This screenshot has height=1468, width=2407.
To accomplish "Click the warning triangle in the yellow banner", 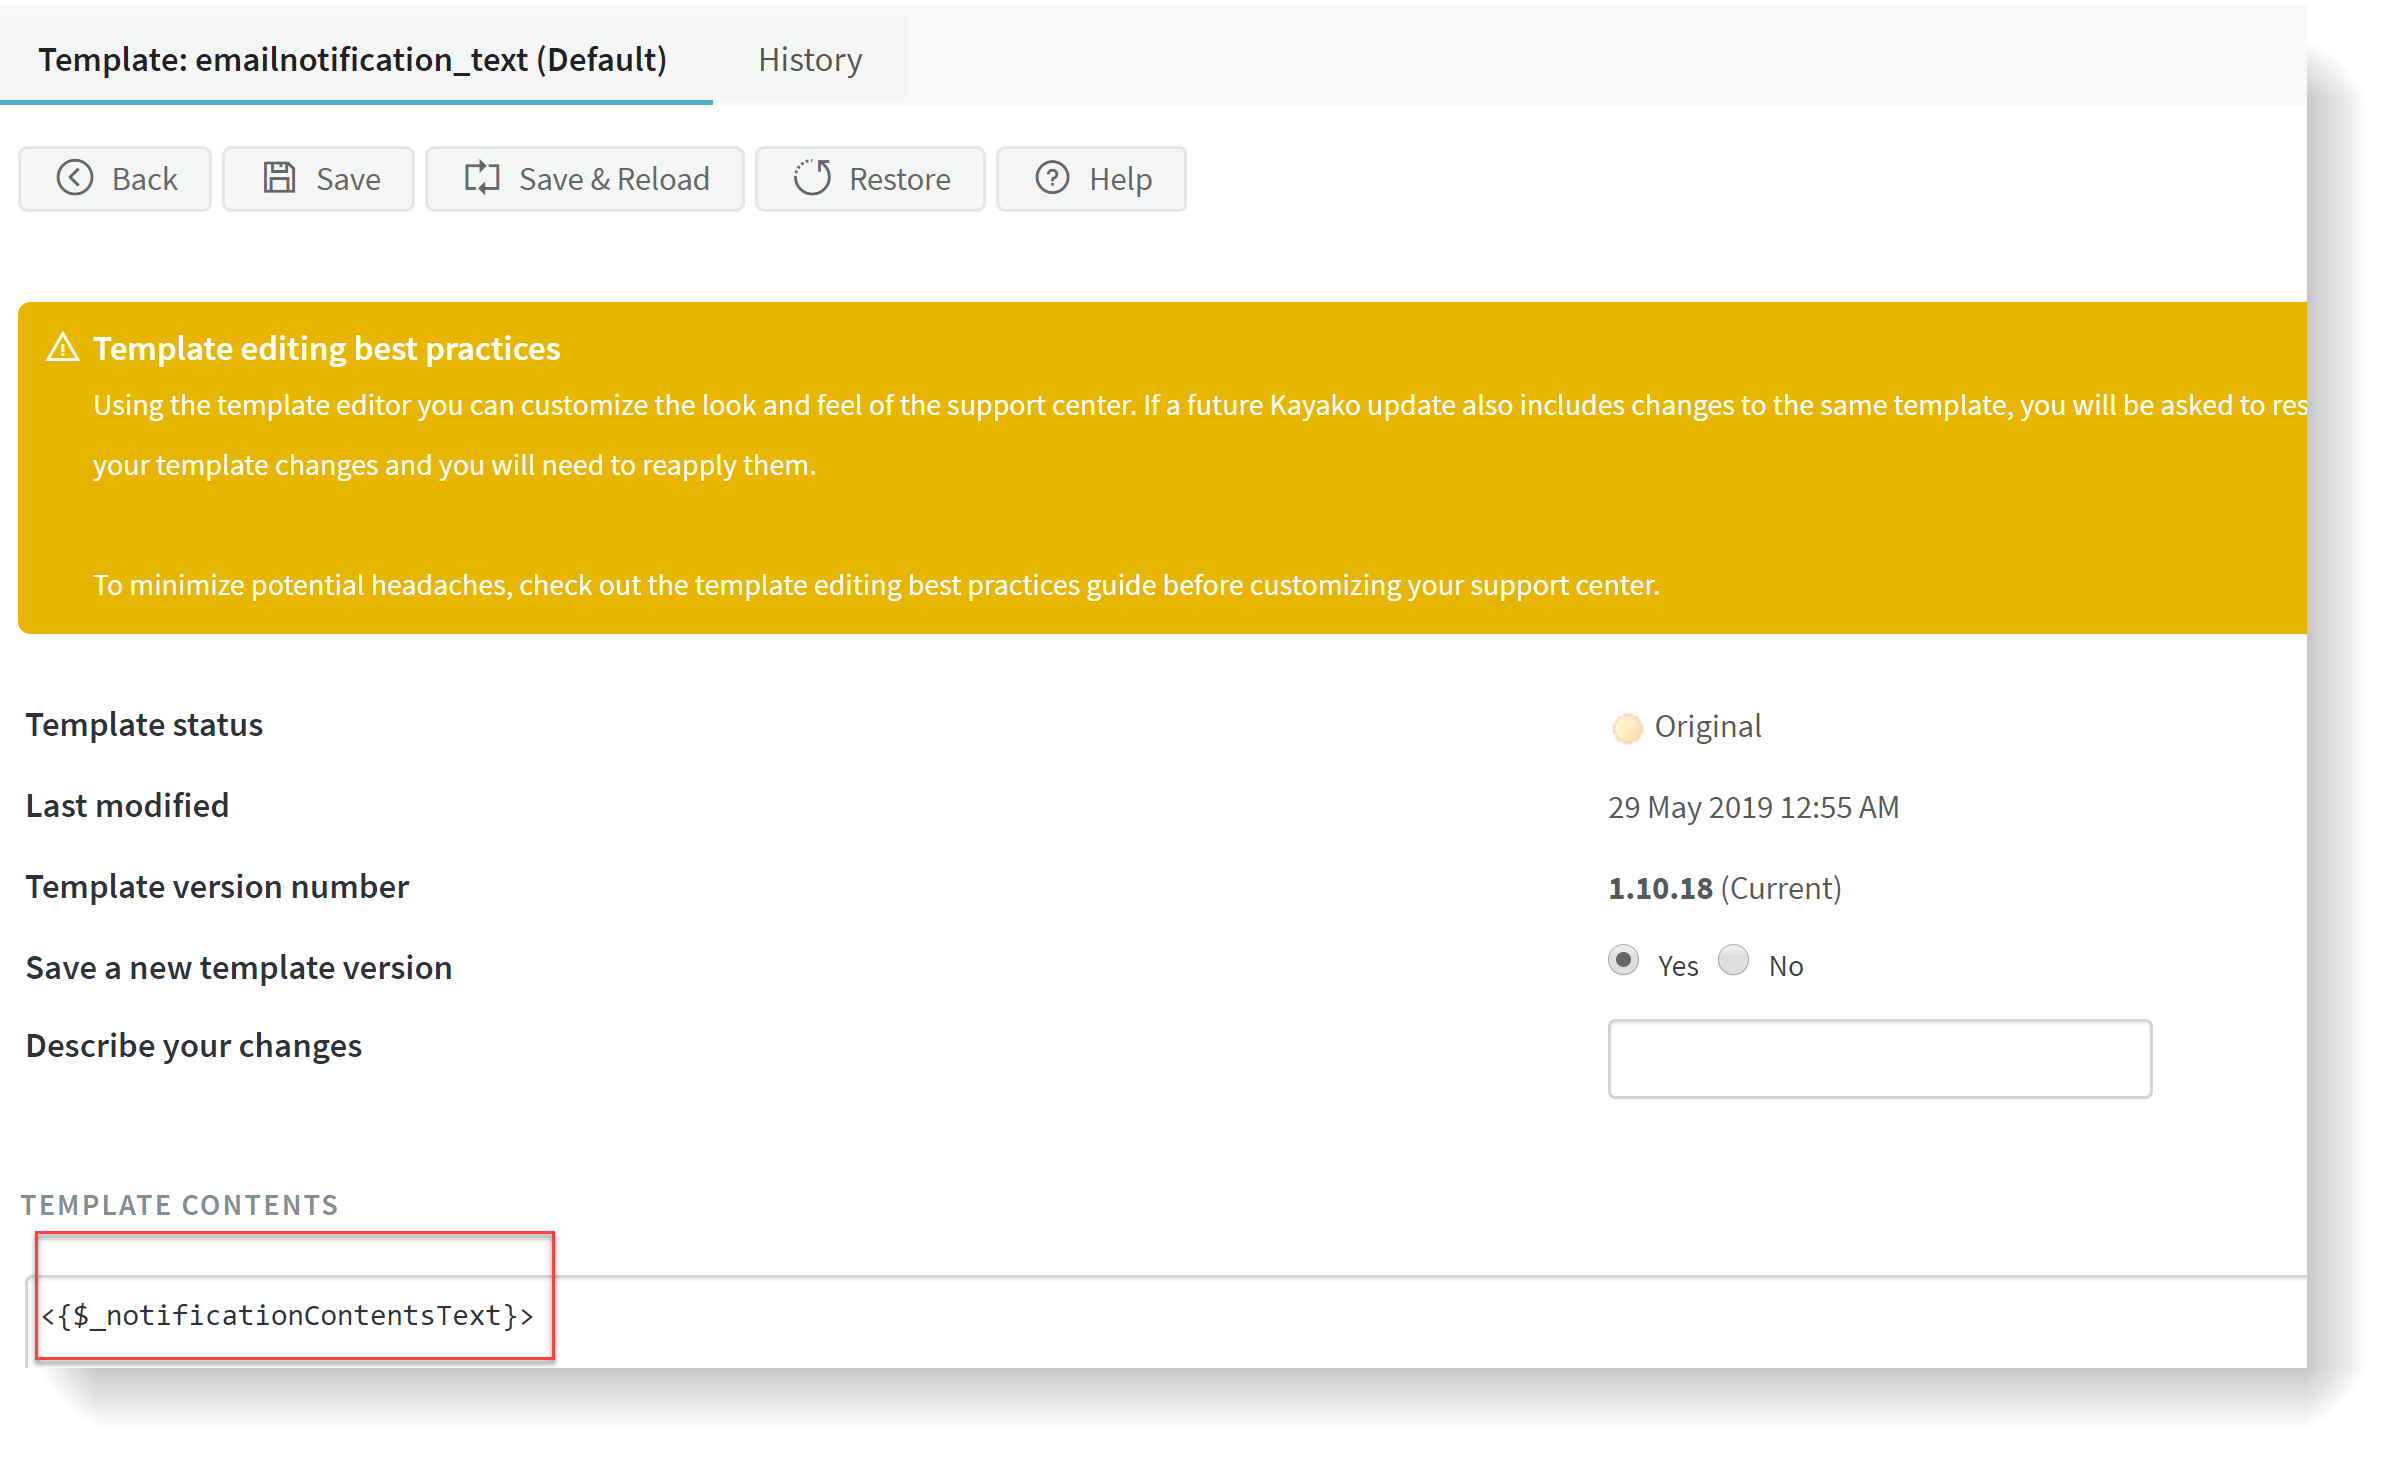I will (x=62, y=347).
